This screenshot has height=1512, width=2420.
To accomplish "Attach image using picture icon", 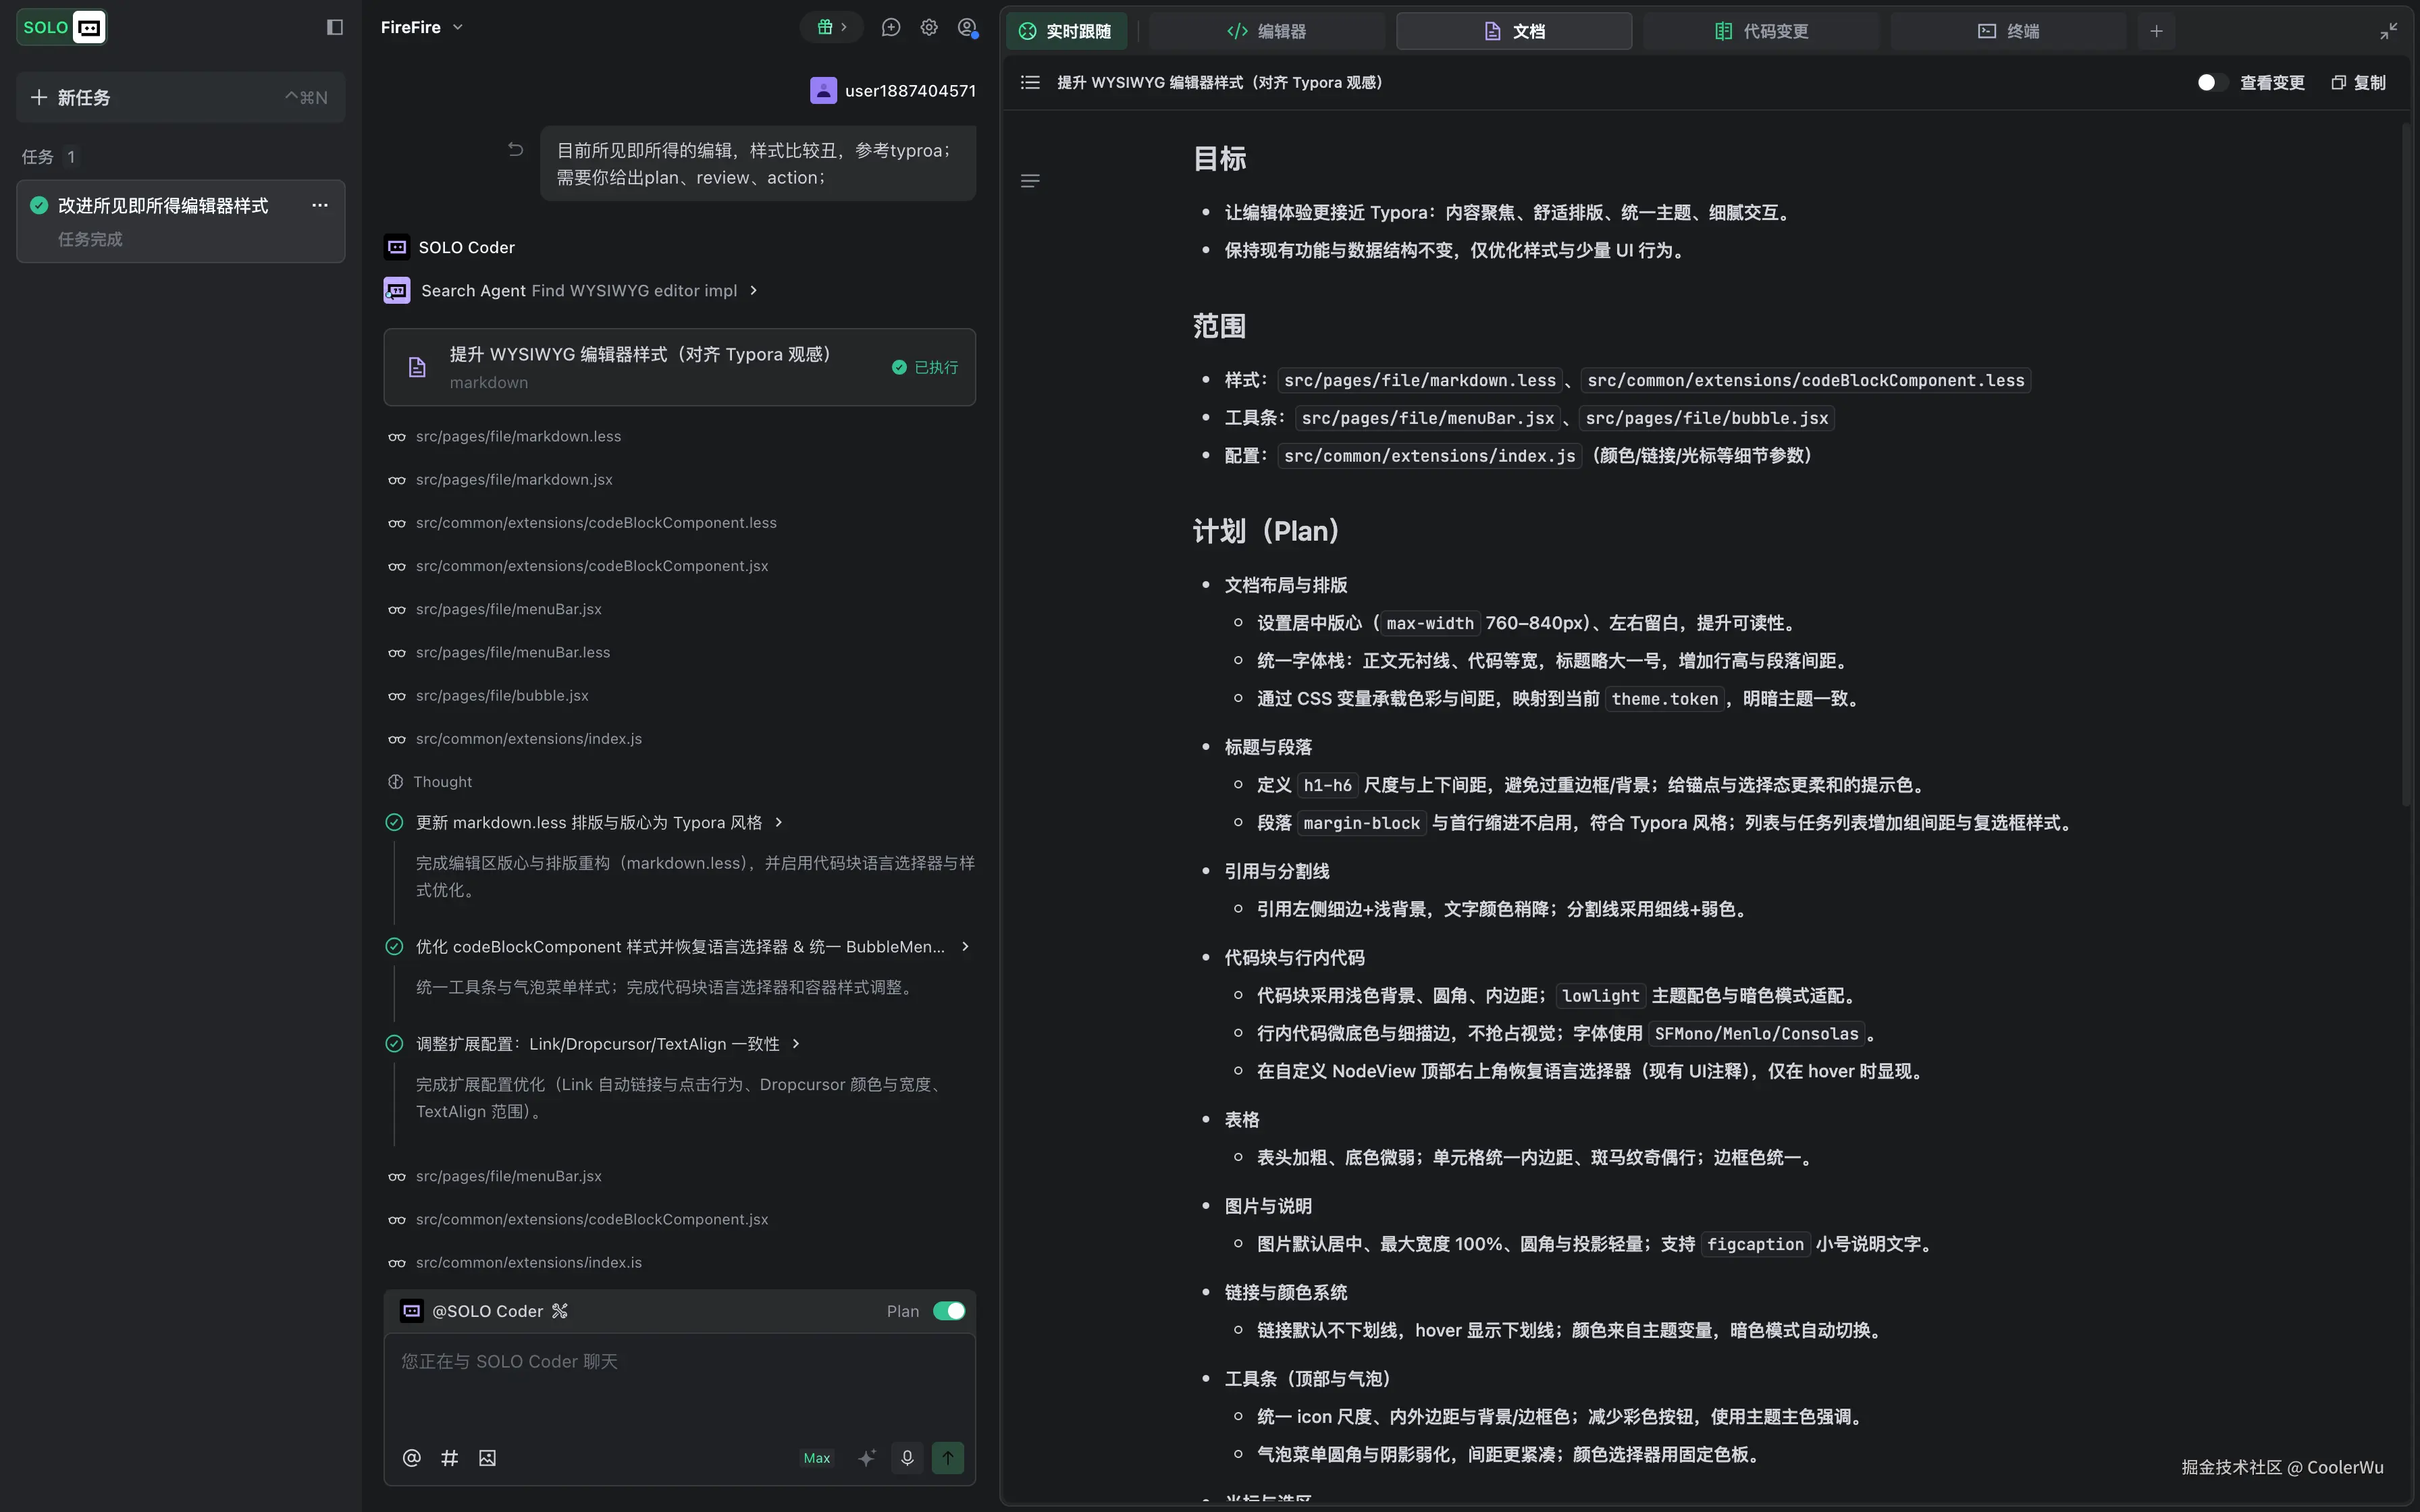I will click(487, 1457).
